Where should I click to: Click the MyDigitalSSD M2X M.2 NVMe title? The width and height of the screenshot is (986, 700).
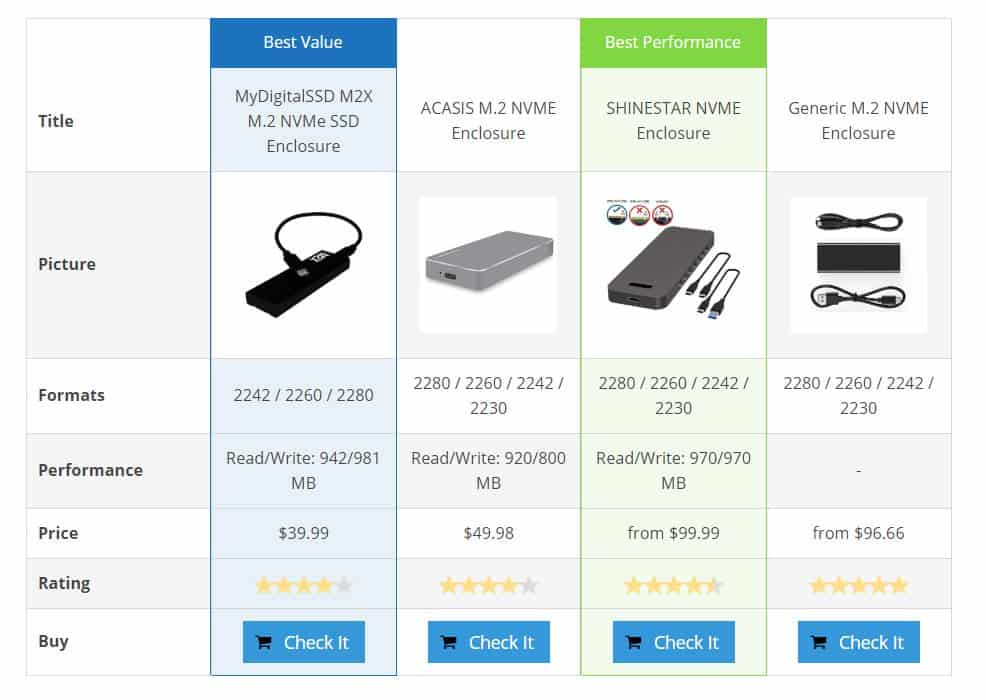coord(303,121)
